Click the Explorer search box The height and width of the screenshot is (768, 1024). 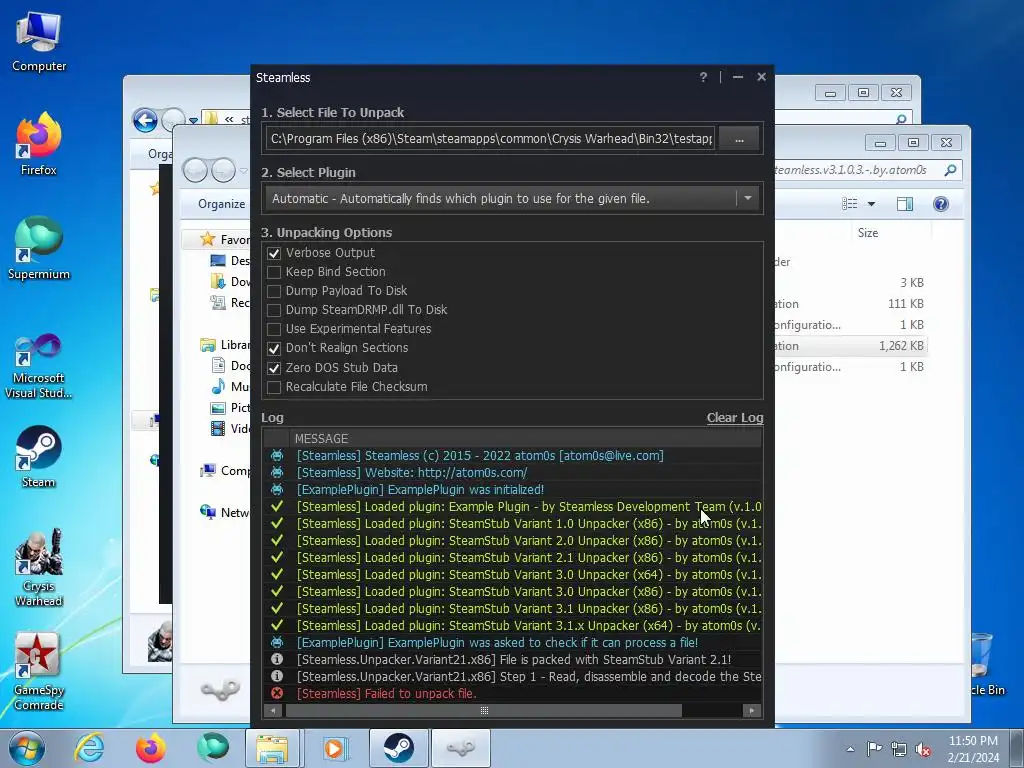pyautogui.click(x=866, y=170)
